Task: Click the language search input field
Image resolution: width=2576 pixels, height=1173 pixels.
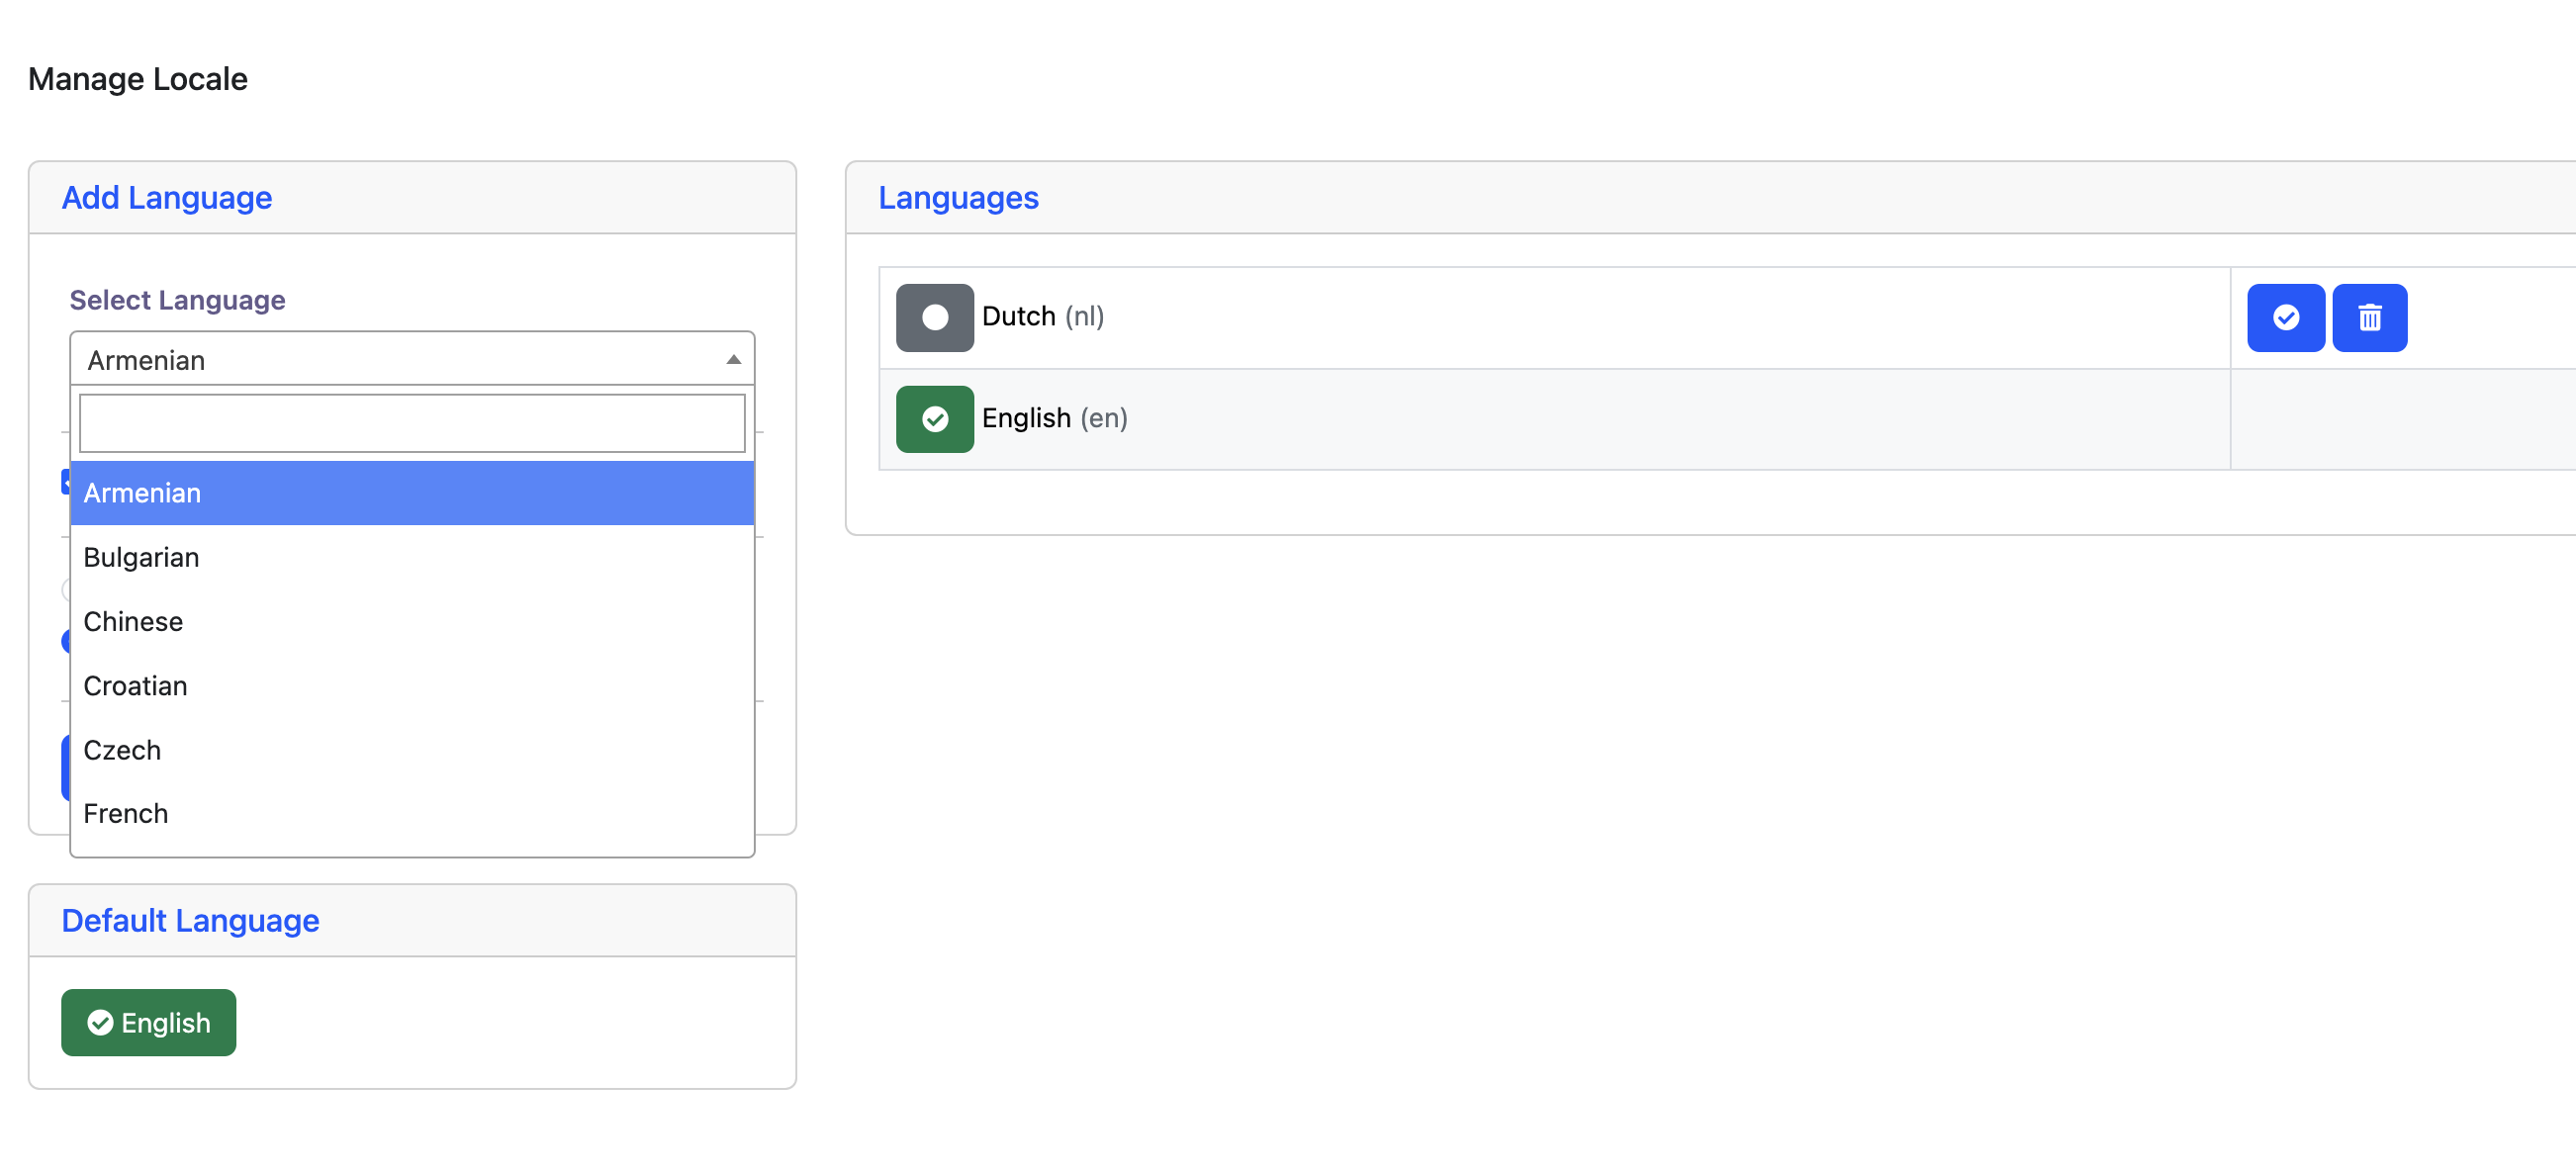Action: (x=412, y=423)
